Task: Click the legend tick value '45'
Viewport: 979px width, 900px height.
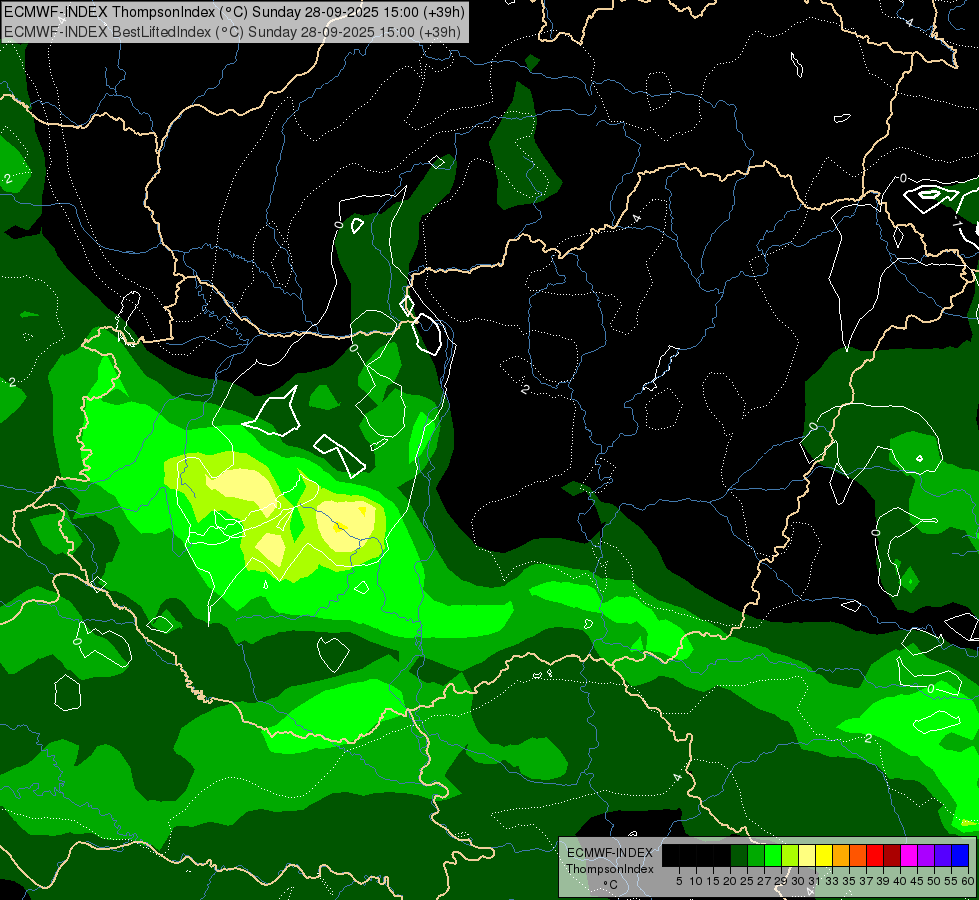Action: 917,881
